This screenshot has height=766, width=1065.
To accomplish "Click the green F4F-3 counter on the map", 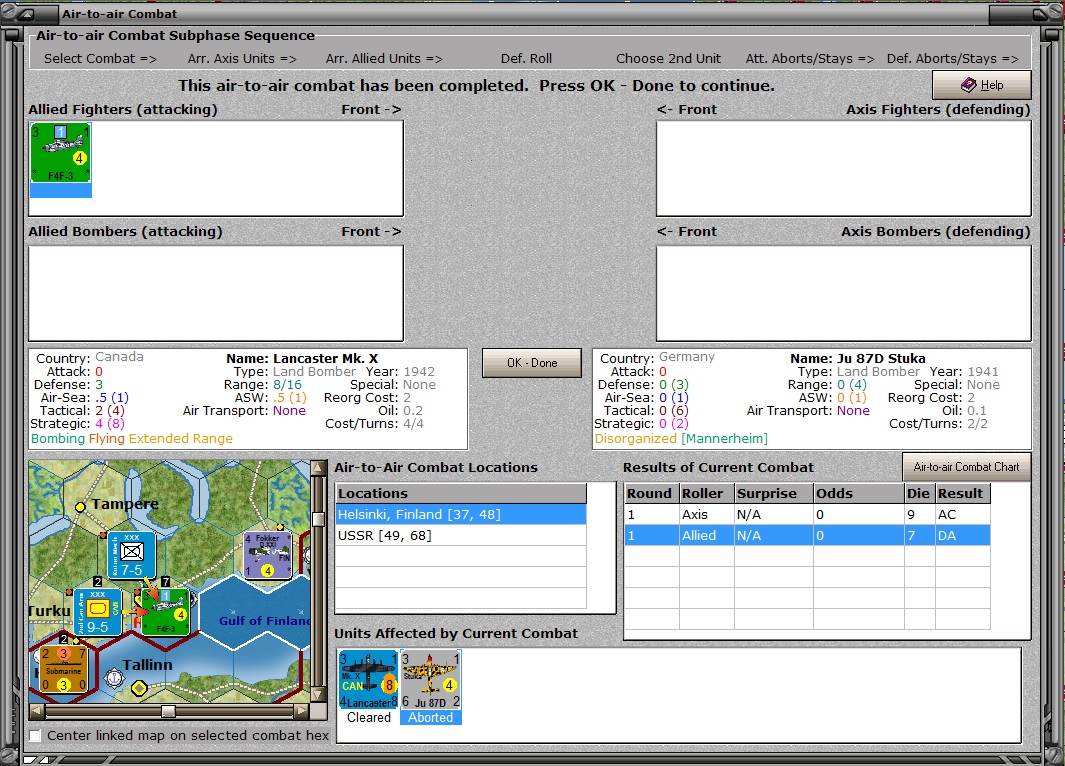I will point(165,612).
